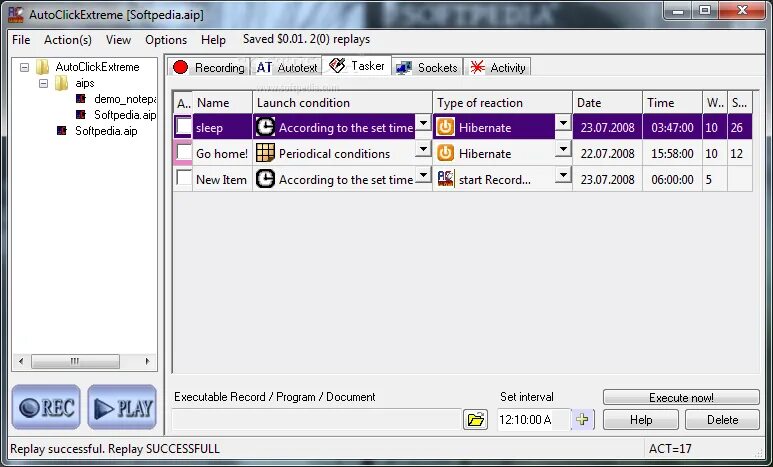Click the Hibernate power icon in the Go home! row
The image size is (773, 467).
click(x=445, y=153)
